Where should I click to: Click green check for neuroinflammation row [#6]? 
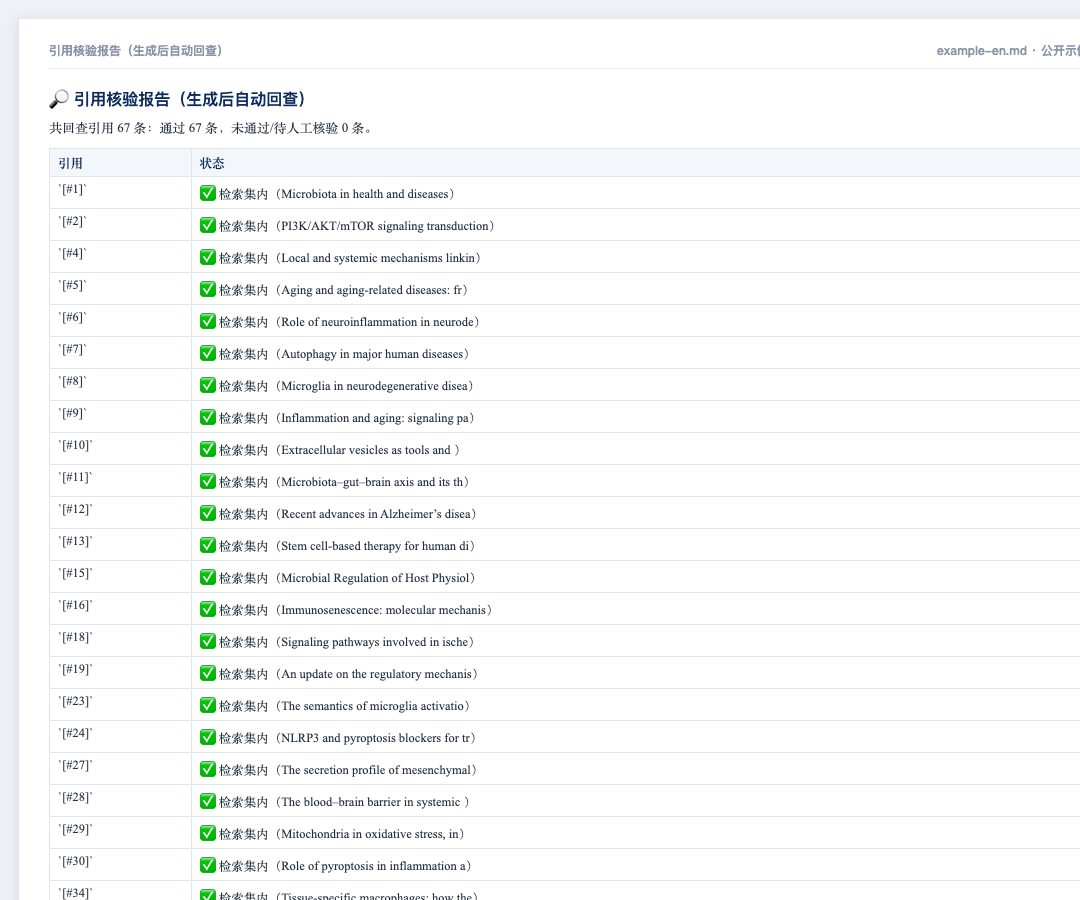coord(208,322)
